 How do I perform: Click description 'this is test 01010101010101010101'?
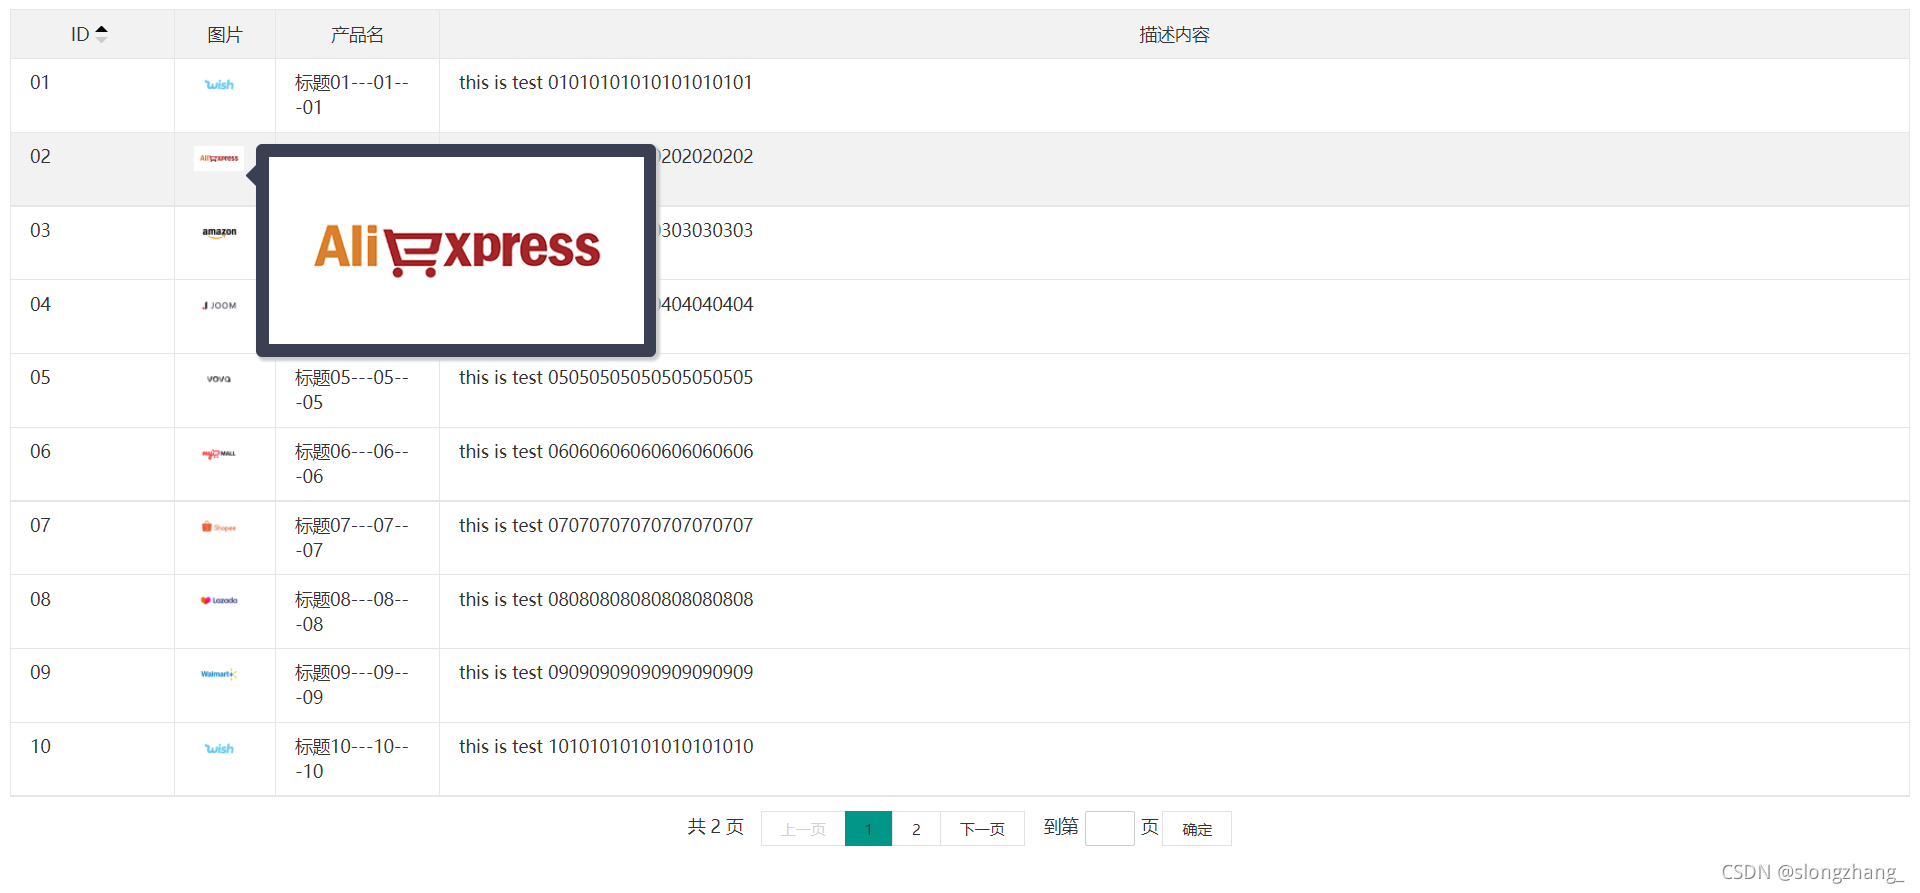[606, 83]
